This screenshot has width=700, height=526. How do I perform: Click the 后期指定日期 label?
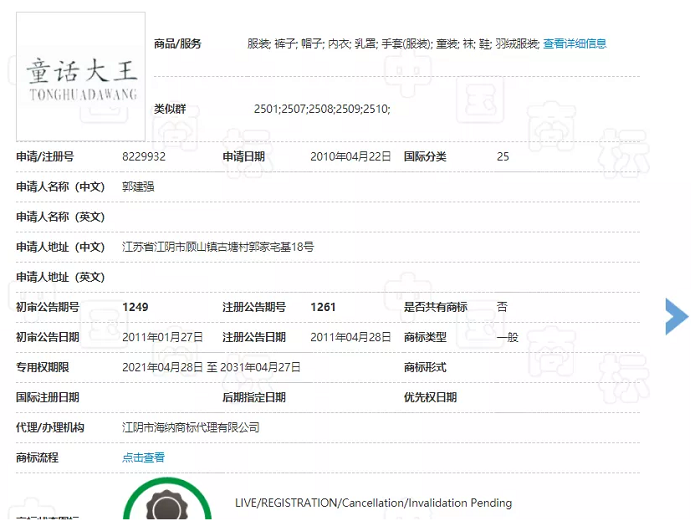click(254, 397)
